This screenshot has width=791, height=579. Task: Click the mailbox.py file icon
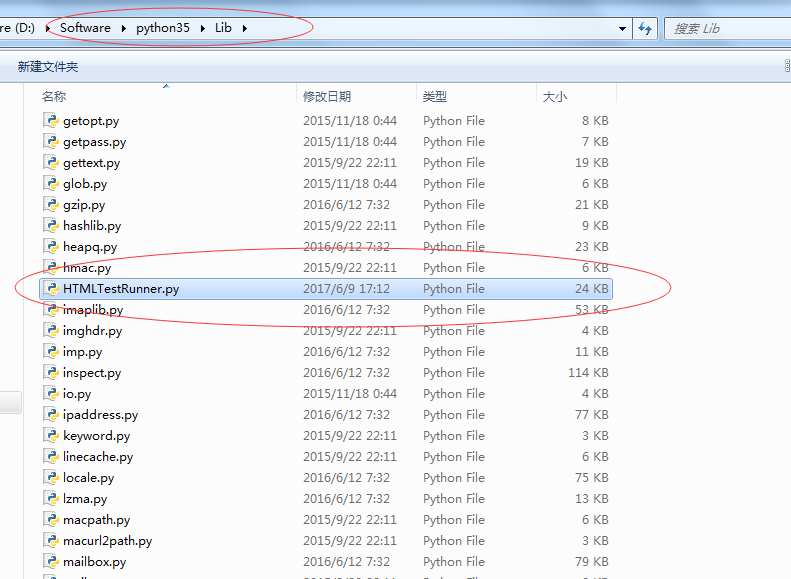[x=51, y=561]
